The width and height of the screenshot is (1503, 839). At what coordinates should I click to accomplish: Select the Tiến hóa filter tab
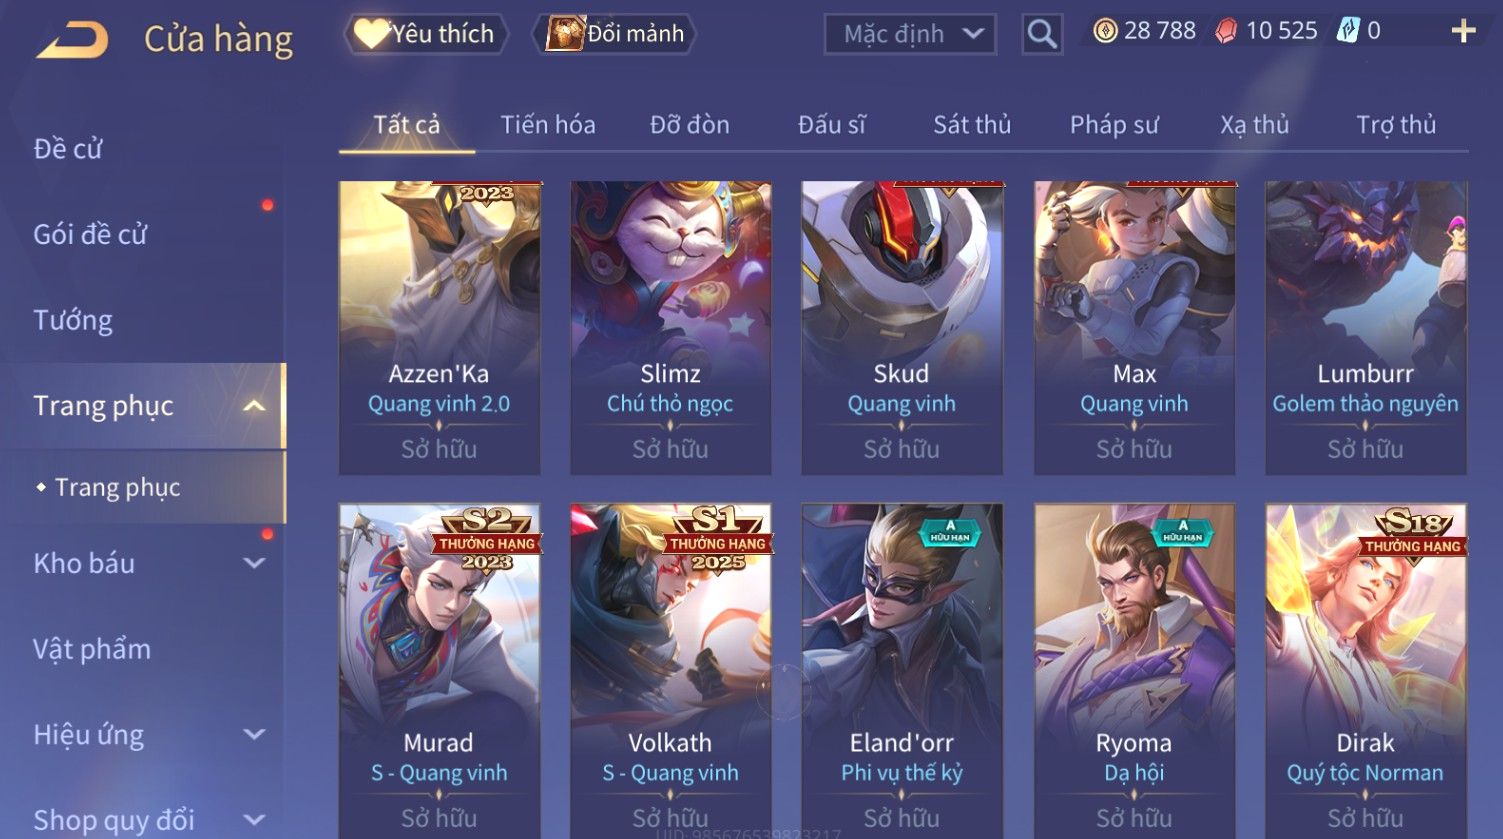point(548,125)
